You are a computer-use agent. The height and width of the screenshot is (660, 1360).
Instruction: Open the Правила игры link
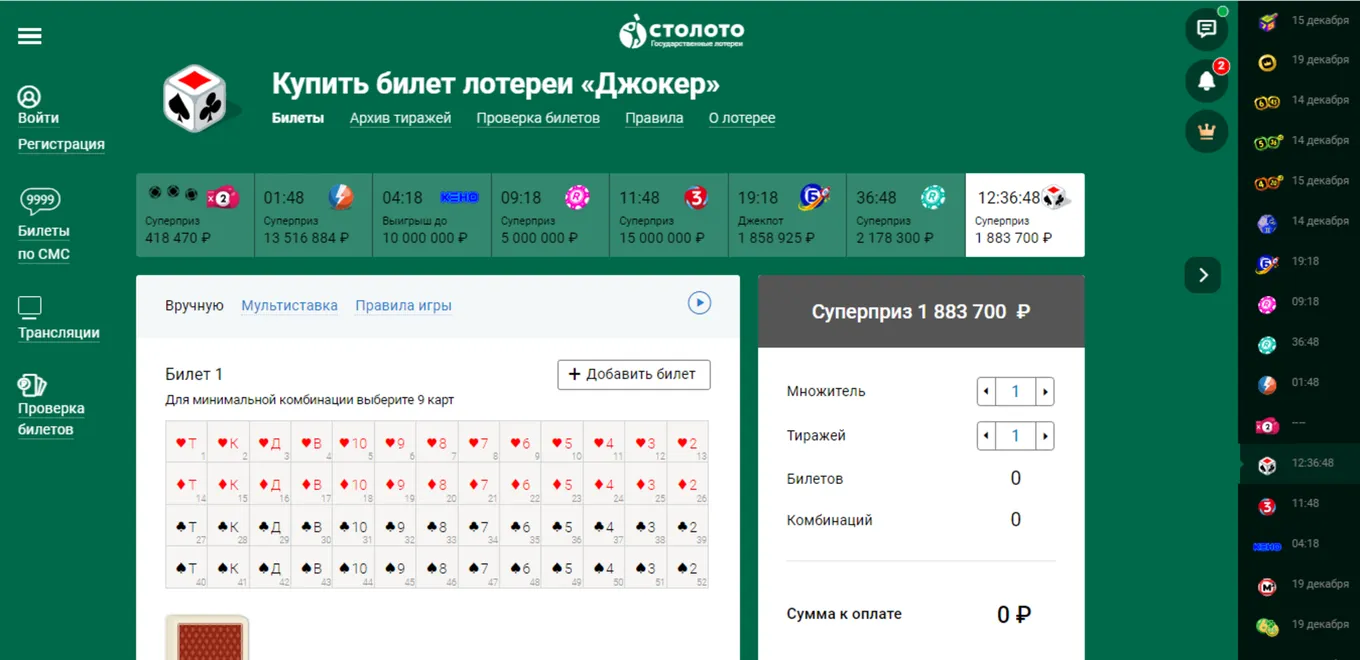pos(403,306)
